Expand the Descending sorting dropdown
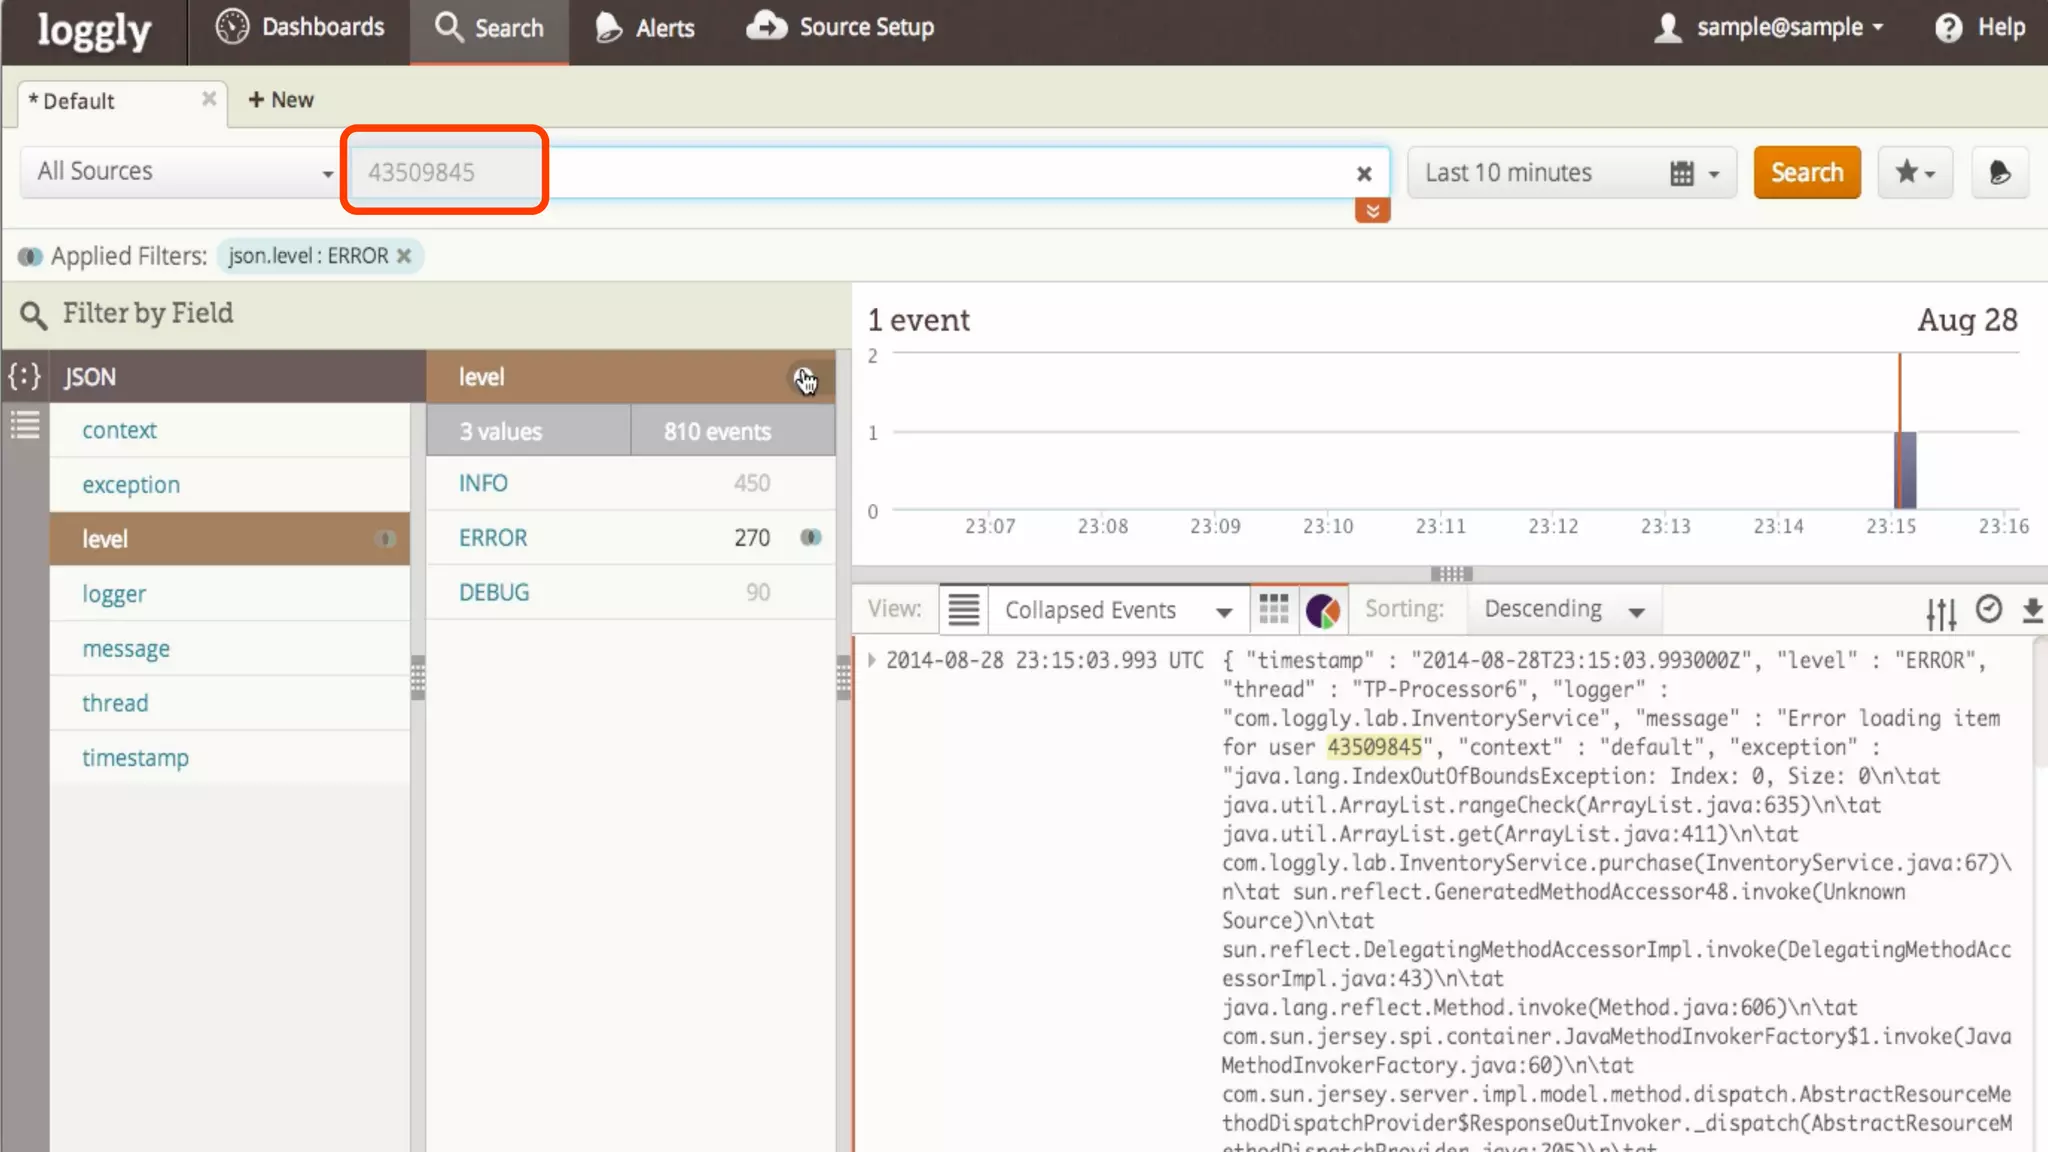 [1564, 609]
